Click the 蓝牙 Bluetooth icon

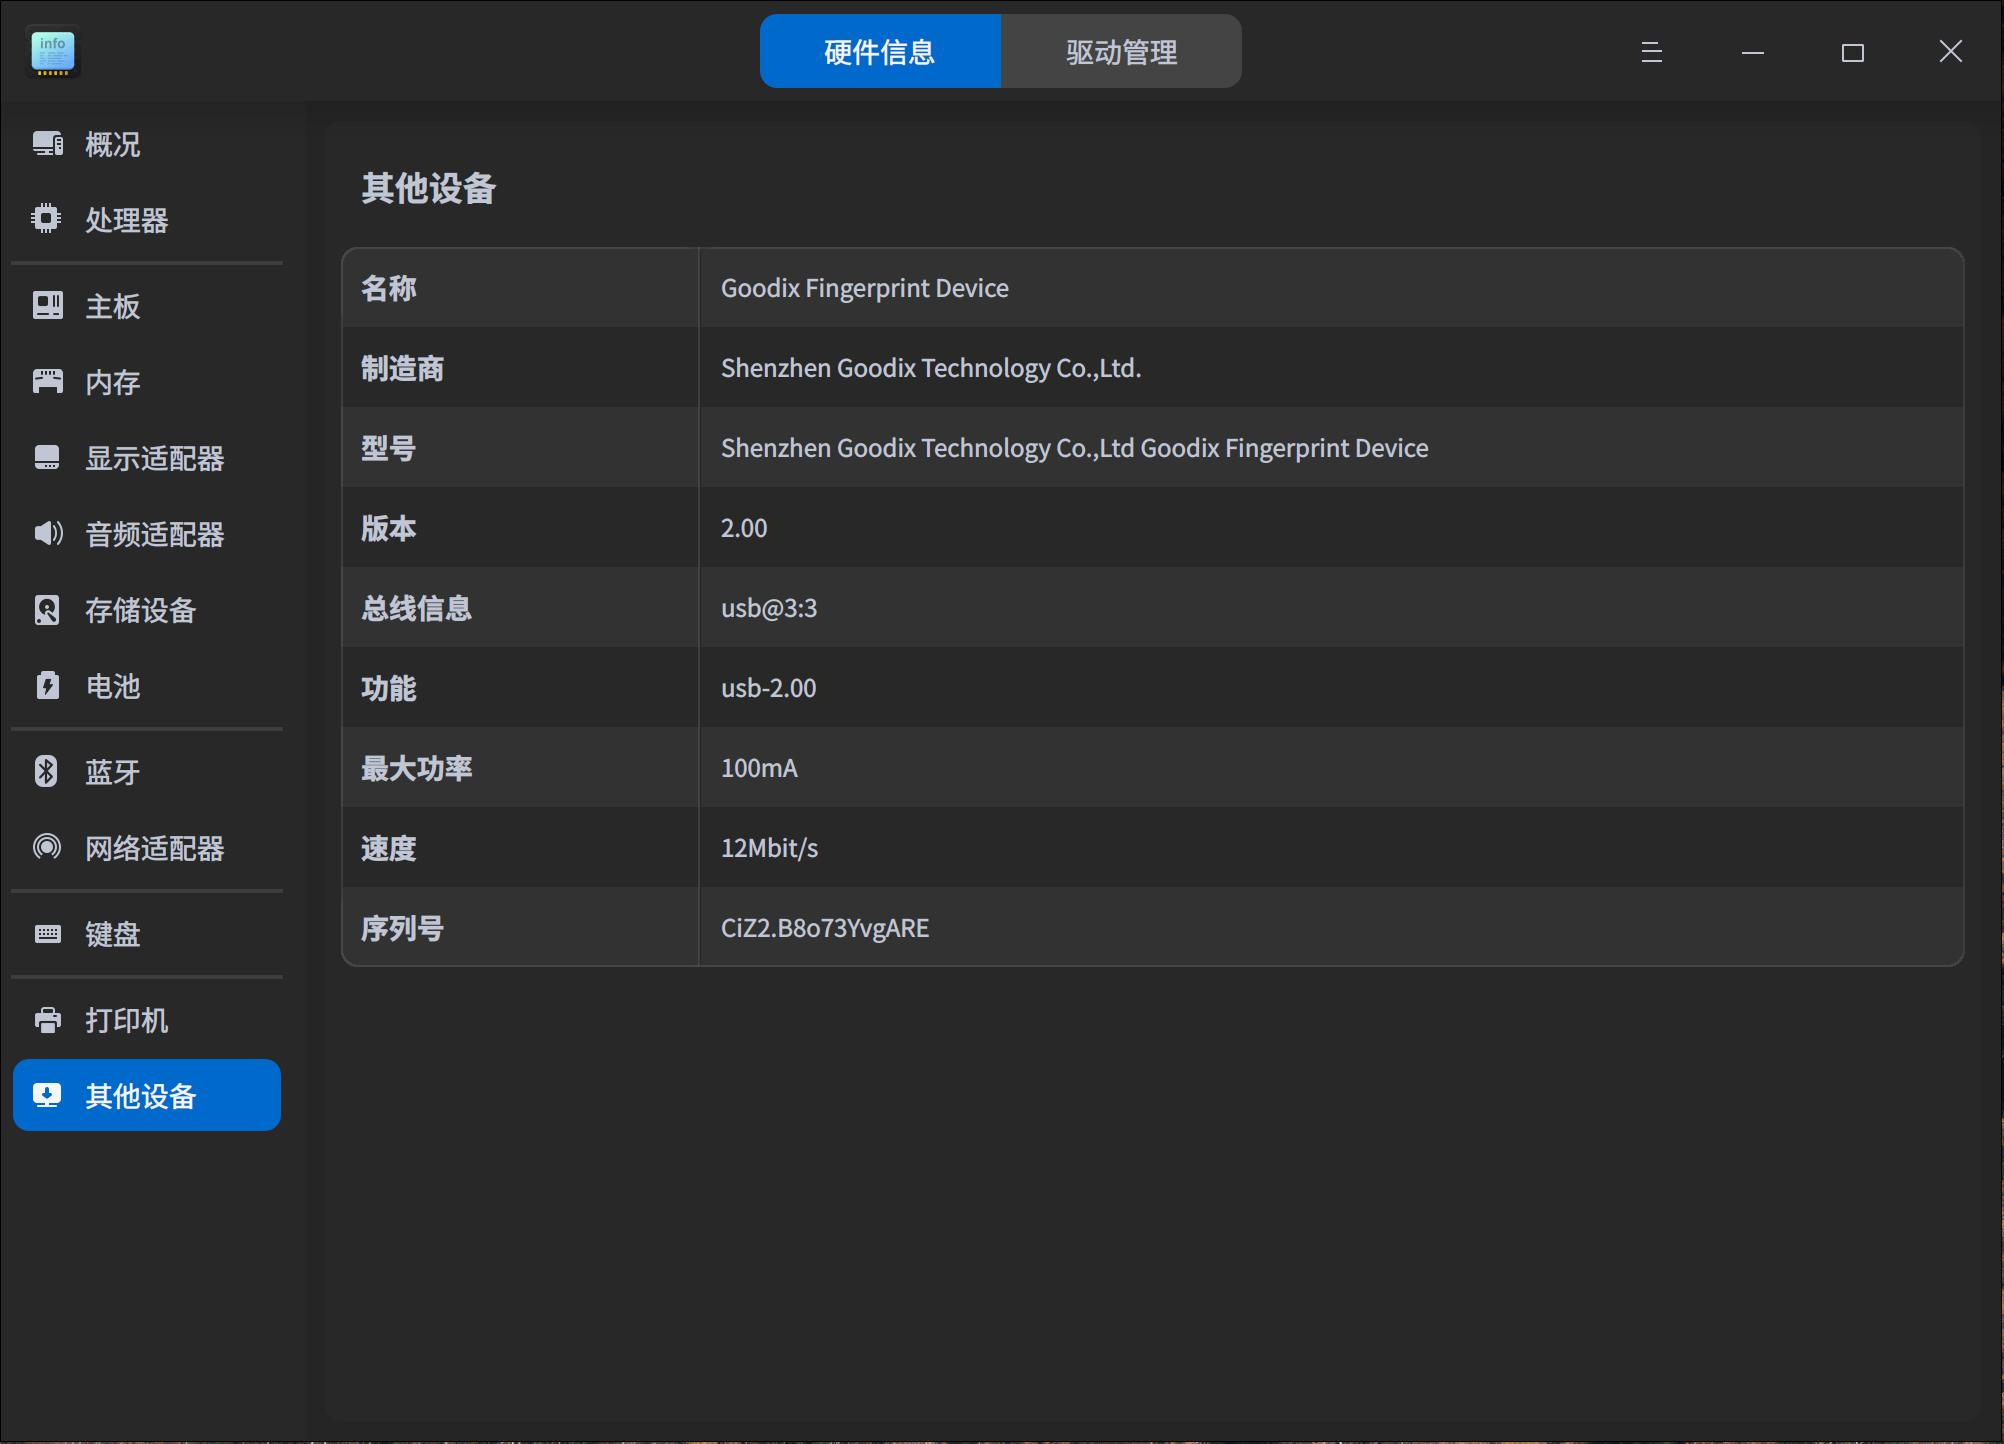[x=48, y=771]
